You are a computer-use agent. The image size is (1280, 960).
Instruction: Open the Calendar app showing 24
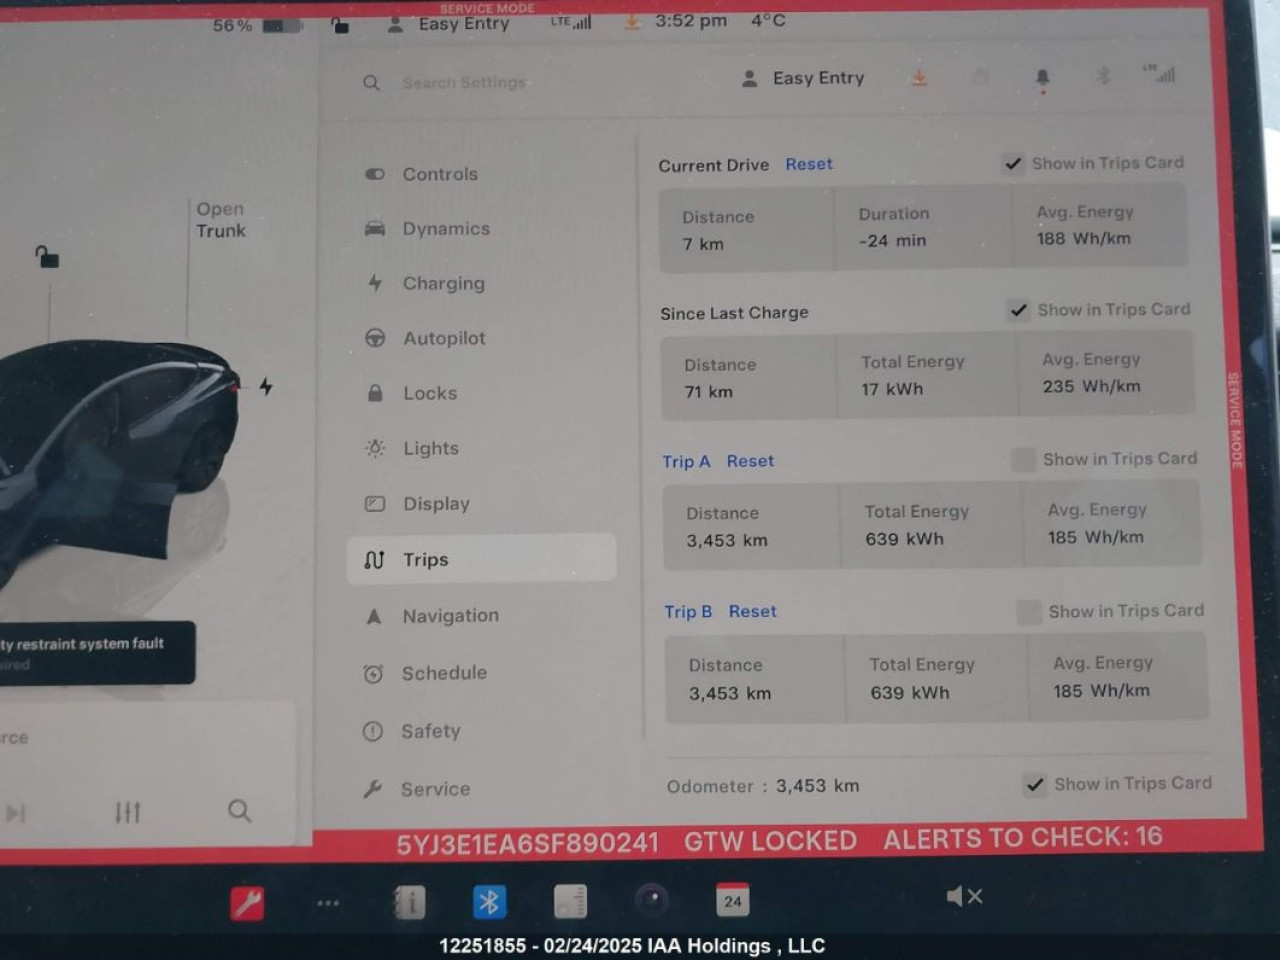point(733,900)
